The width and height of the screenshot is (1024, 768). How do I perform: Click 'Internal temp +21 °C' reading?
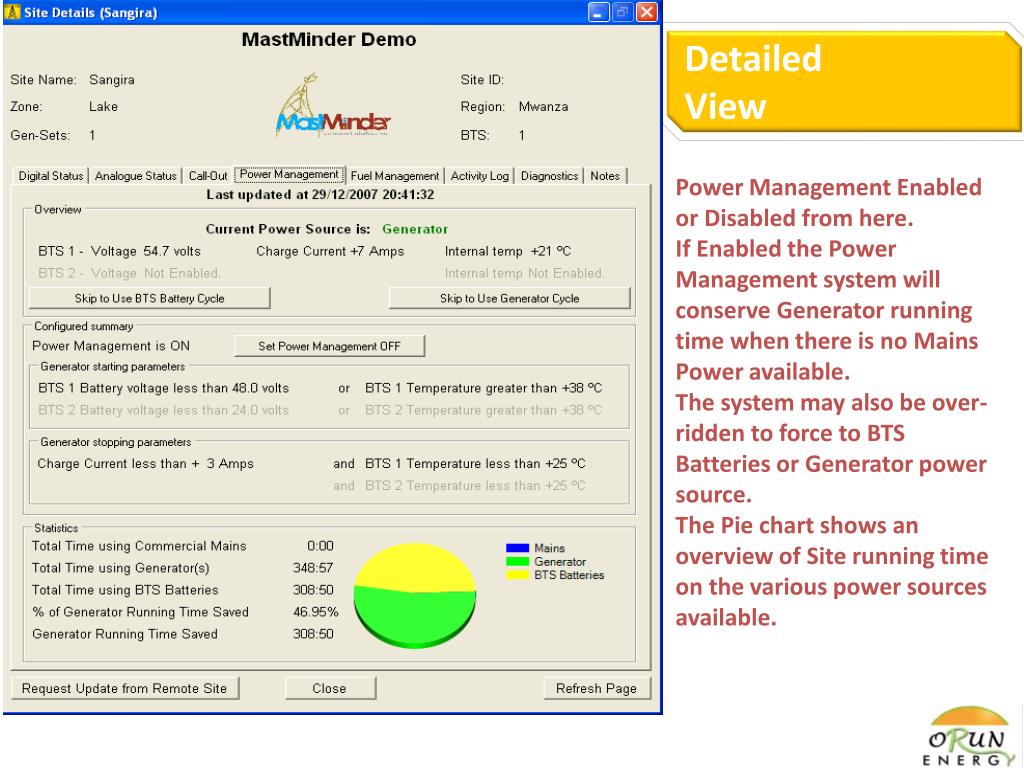pos(507,251)
